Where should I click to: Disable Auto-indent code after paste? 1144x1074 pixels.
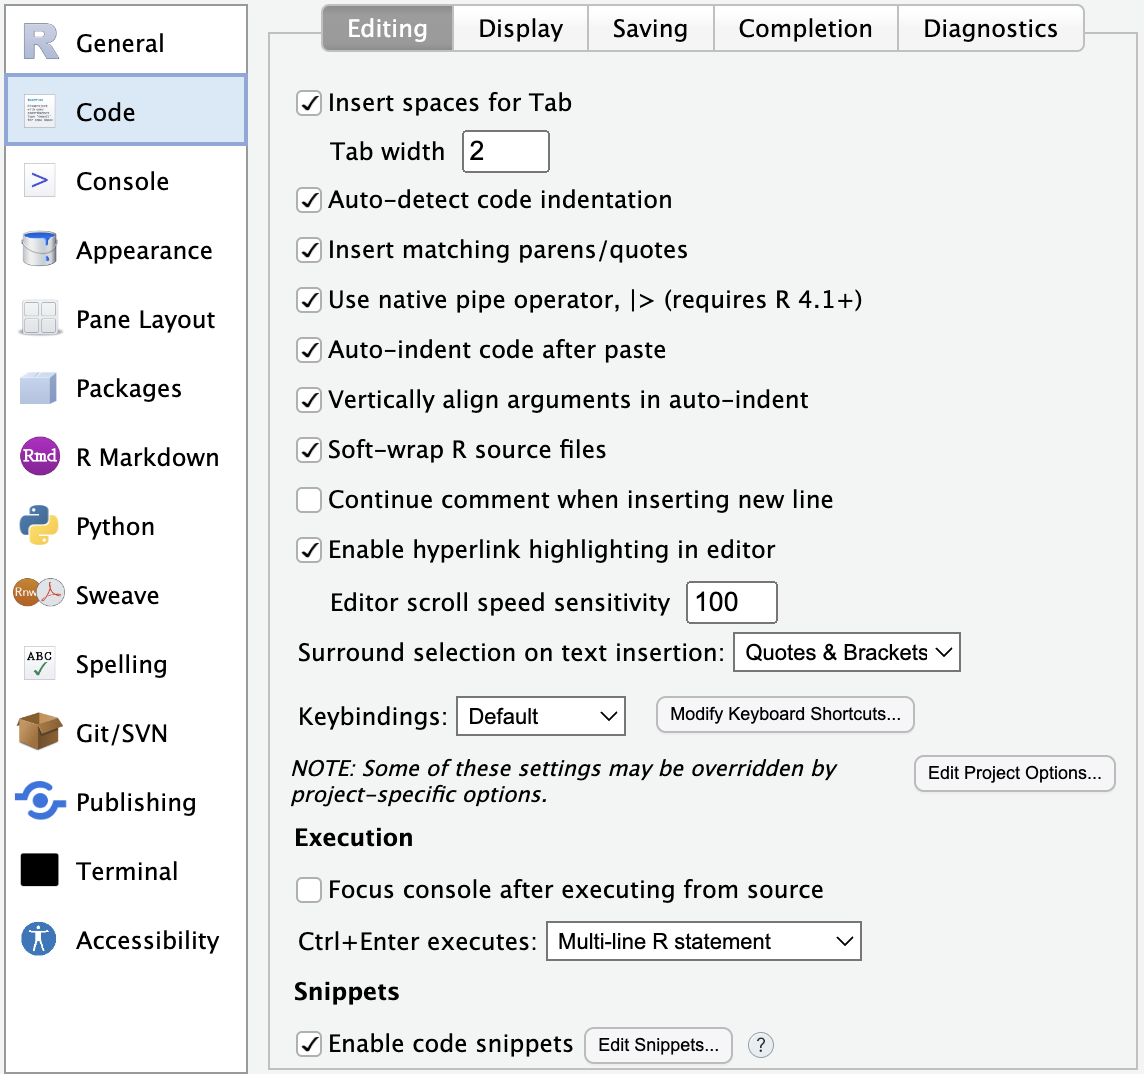(309, 350)
